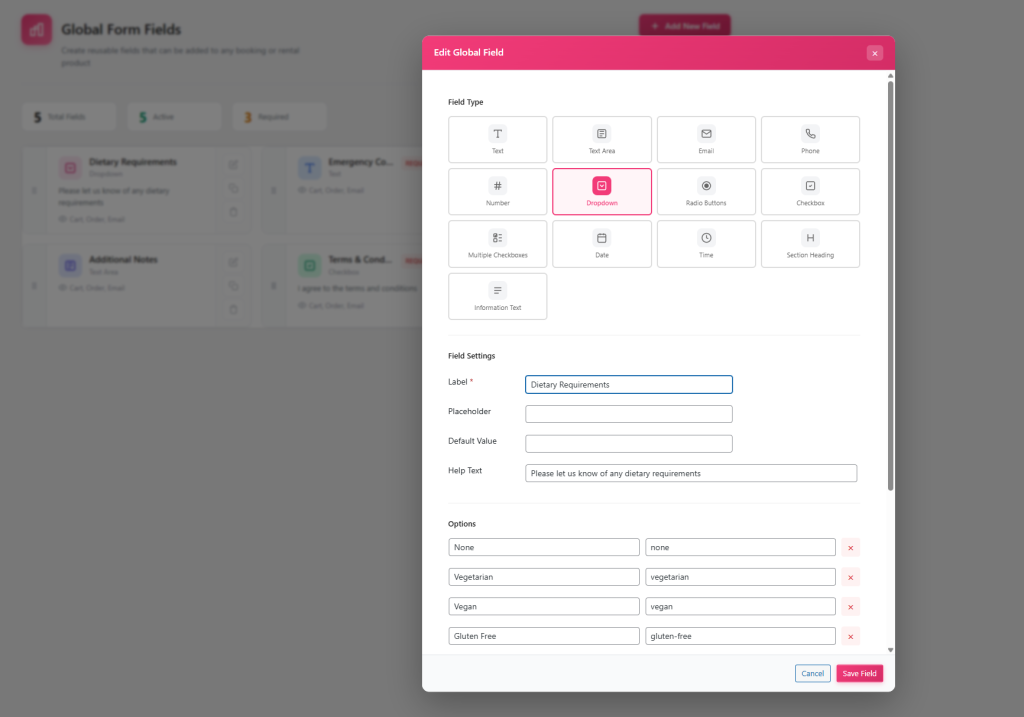This screenshot has height=717, width=1024.
Task: Click into the Placeholder input field
Action: click(628, 414)
